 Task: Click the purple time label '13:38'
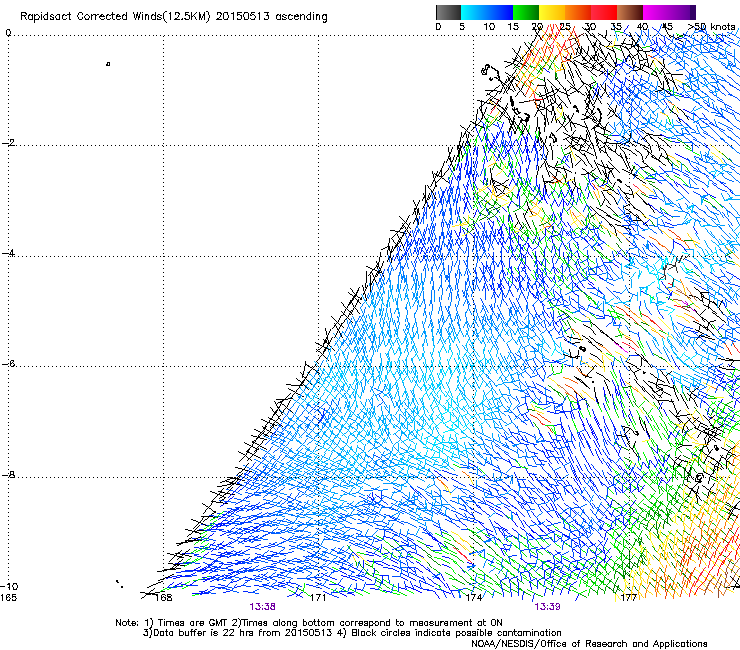[x=262, y=607]
